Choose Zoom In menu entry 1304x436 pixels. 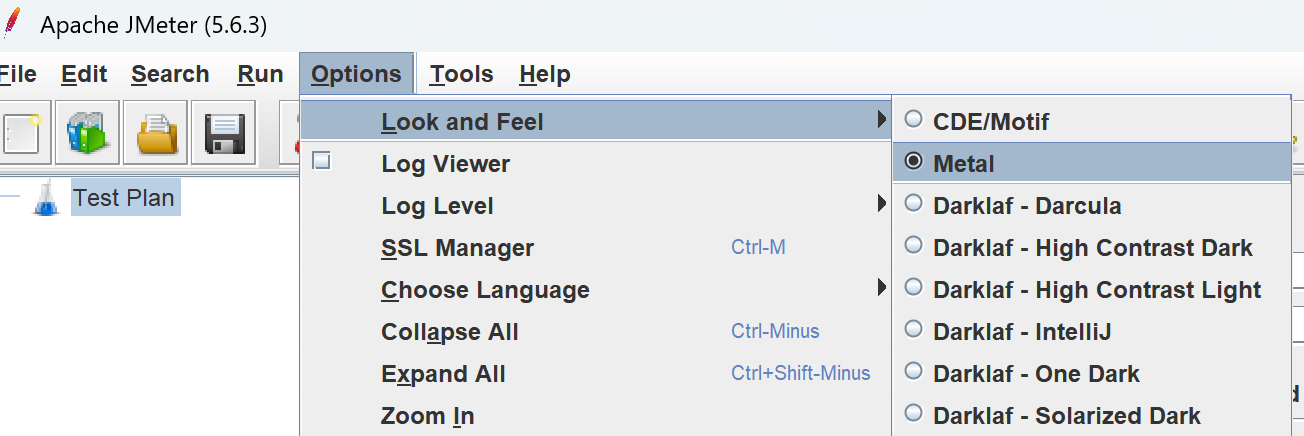tap(596, 416)
